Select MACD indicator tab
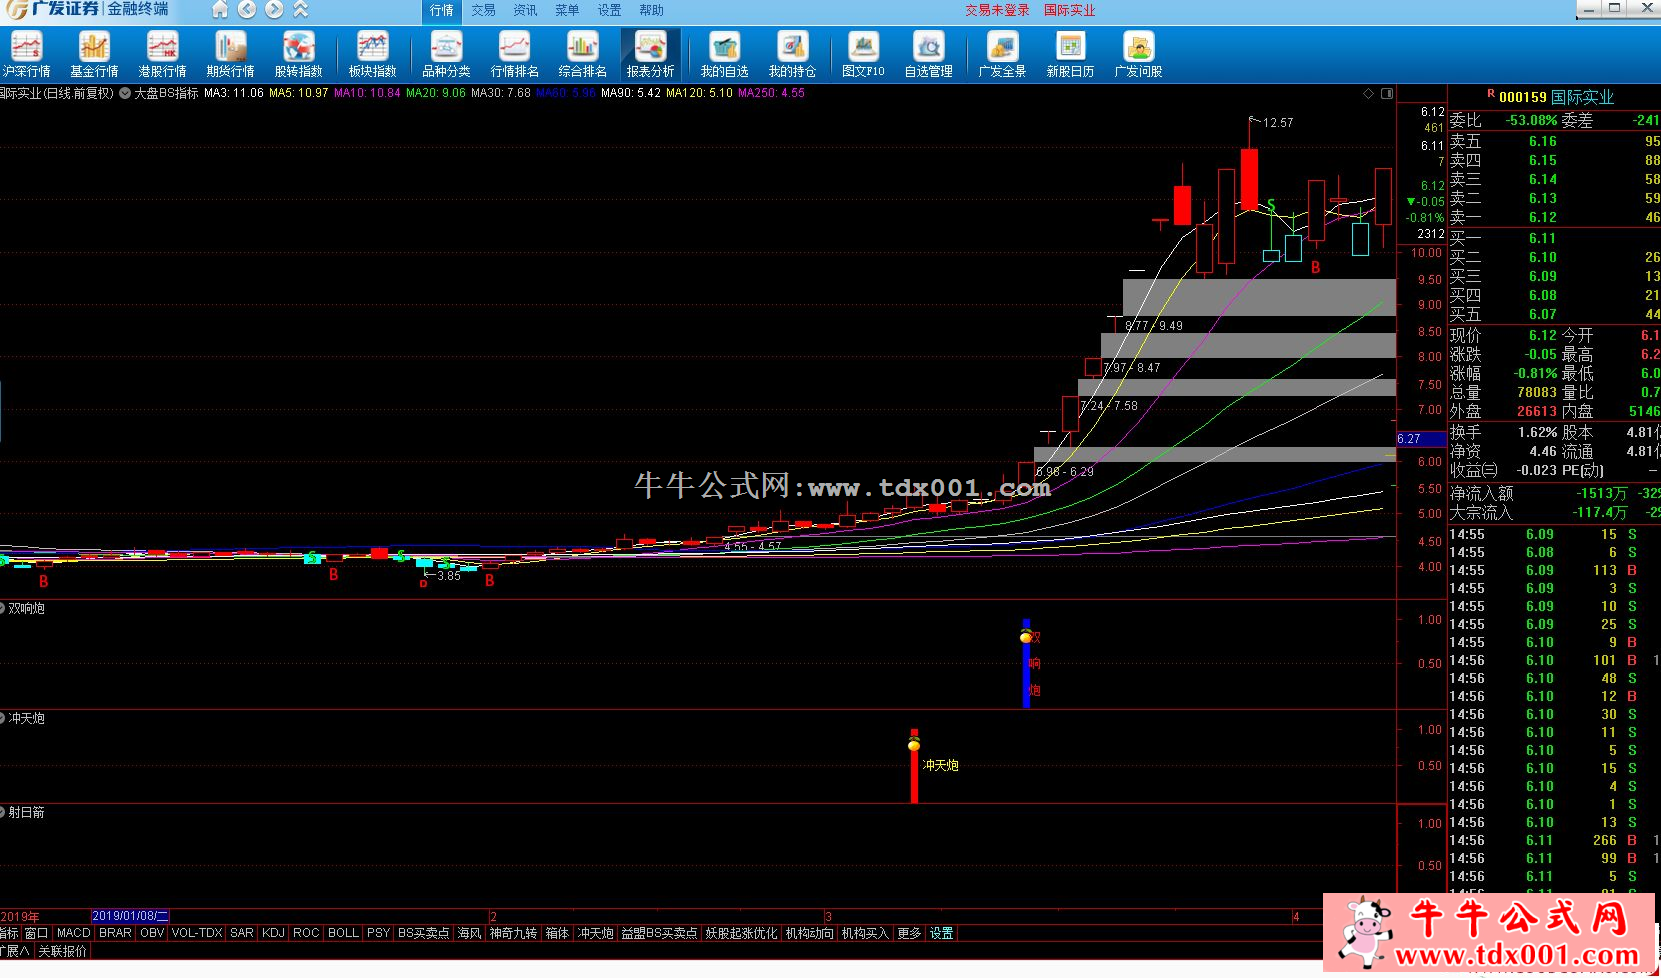This screenshot has height=978, width=1661. click(x=73, y=933)
